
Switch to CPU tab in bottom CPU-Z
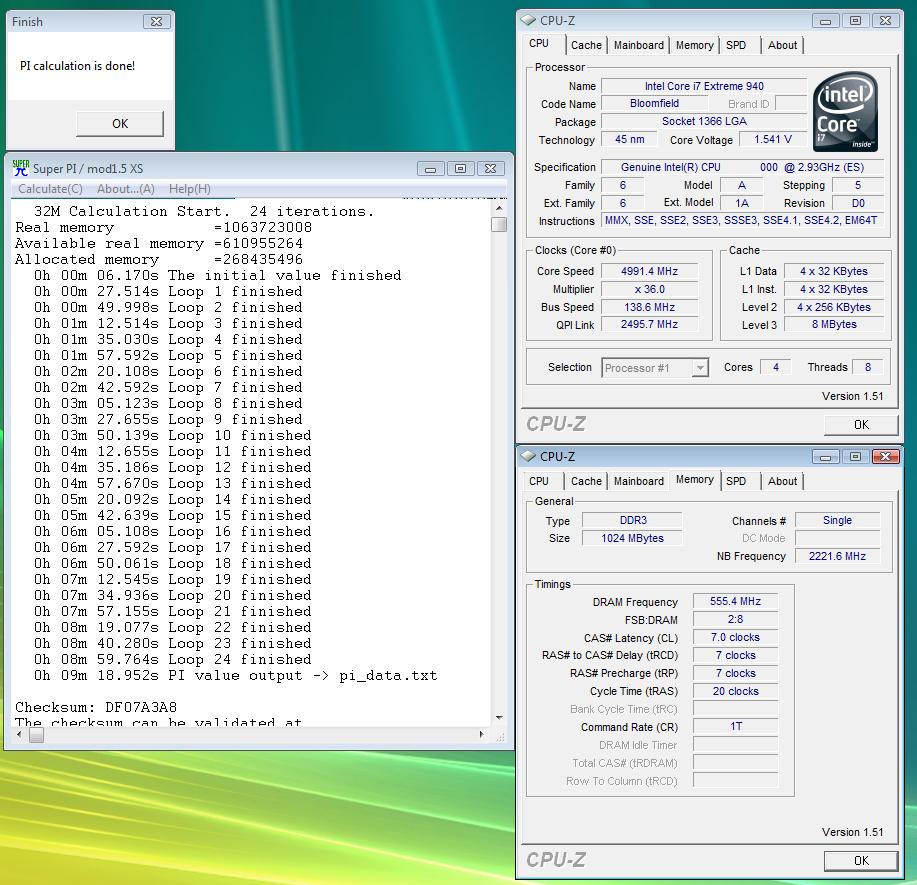539,481
